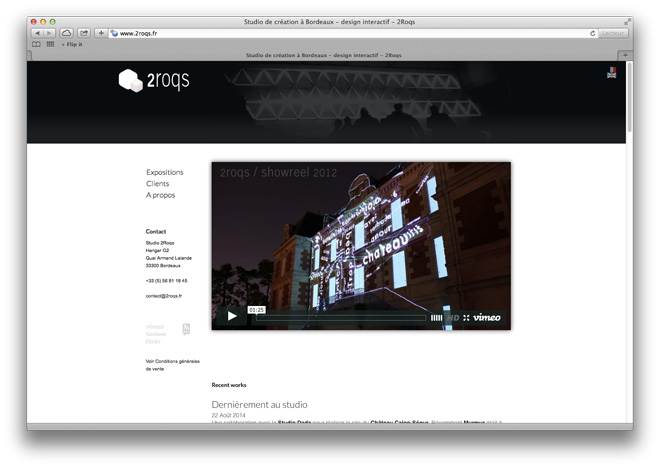This screenshot has width=660, height=468.
Task: Open the Expositions menu item
Action: click(x=165, y=172)
